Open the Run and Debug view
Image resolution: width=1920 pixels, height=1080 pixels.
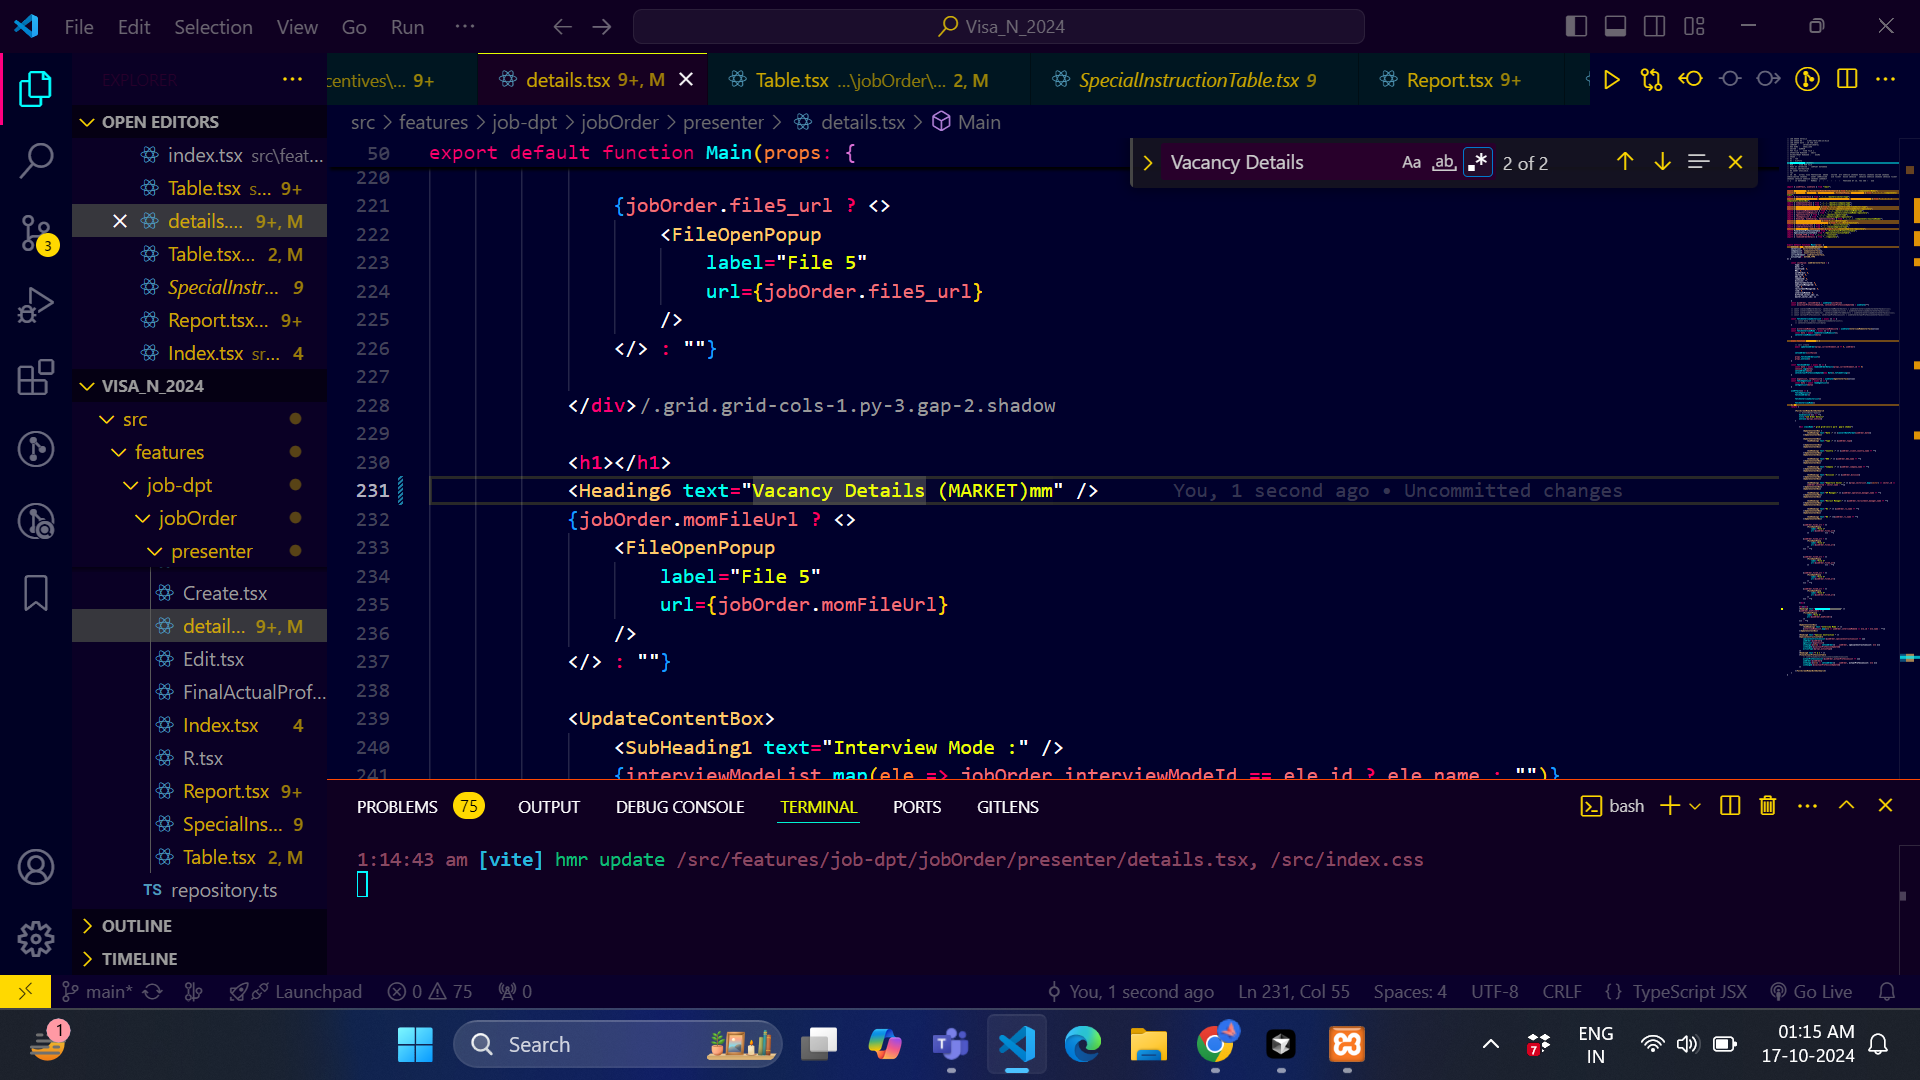pyautogui.click(x=36, y=305)
